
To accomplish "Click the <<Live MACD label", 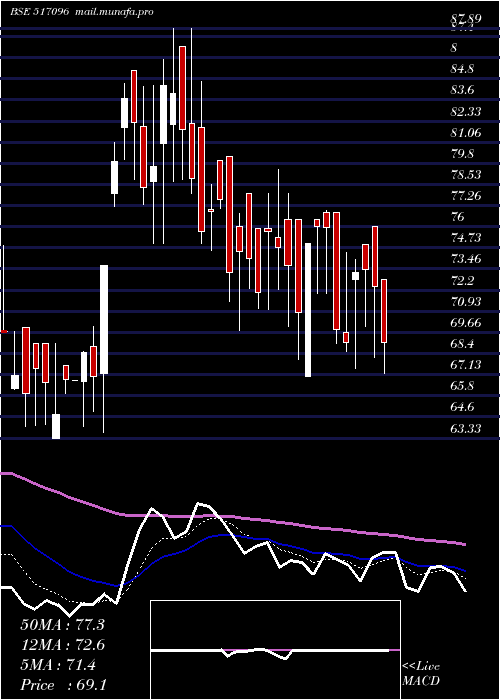I will (421, 674).
